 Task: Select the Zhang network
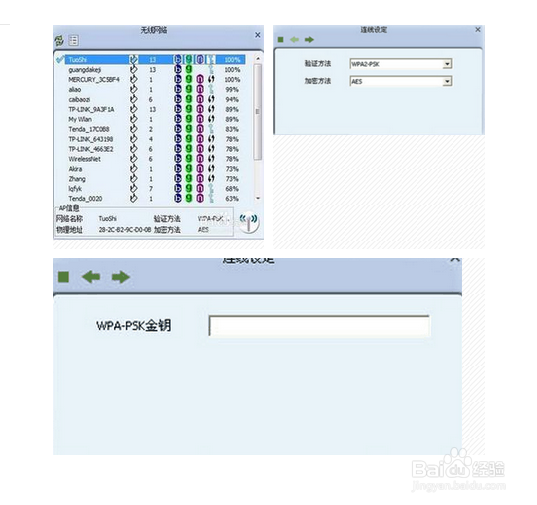point(77,179)
